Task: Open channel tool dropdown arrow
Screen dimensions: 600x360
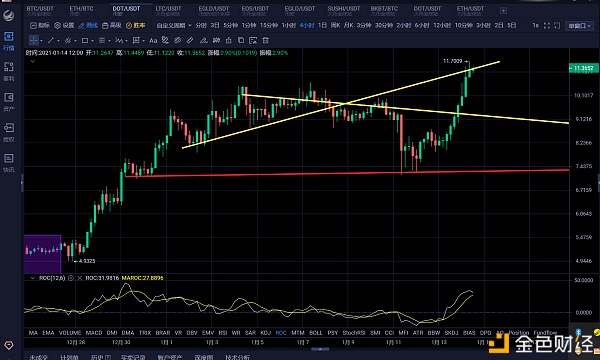Action: click(x=75, y=41)
